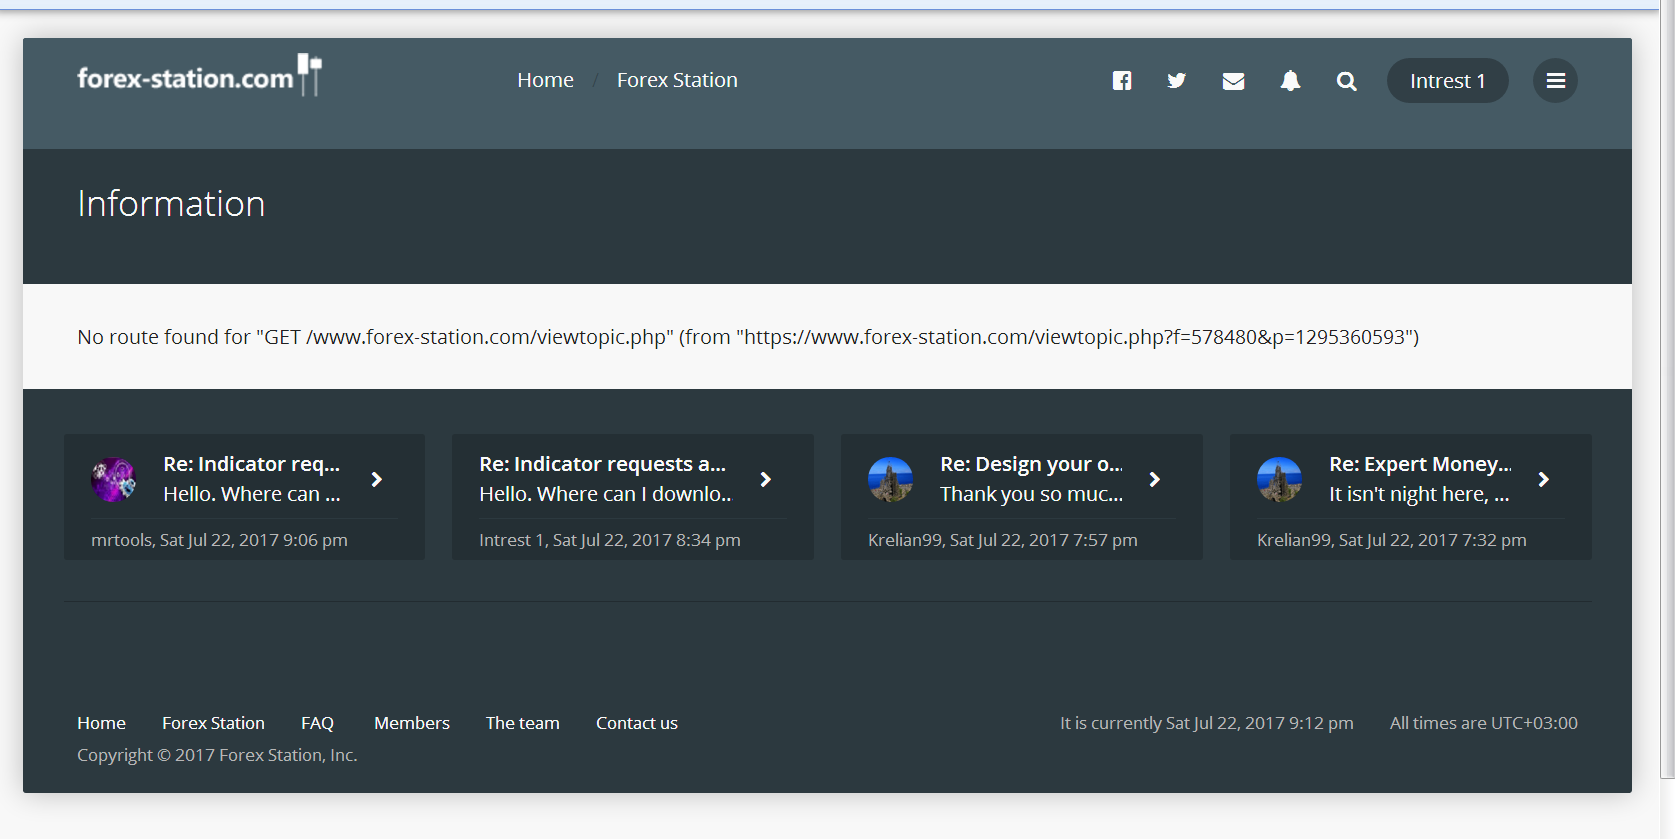Open "Re: Indicator requests a..." post title
Viewport: 1675px width, 839px height.
pos(603,464)
